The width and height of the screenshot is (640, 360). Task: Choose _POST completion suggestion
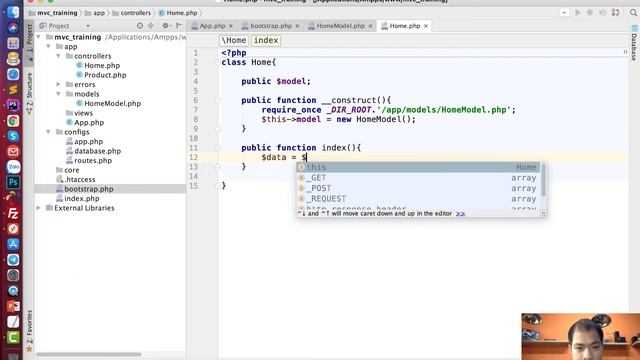pyautogui.click(x=419, y=188)
